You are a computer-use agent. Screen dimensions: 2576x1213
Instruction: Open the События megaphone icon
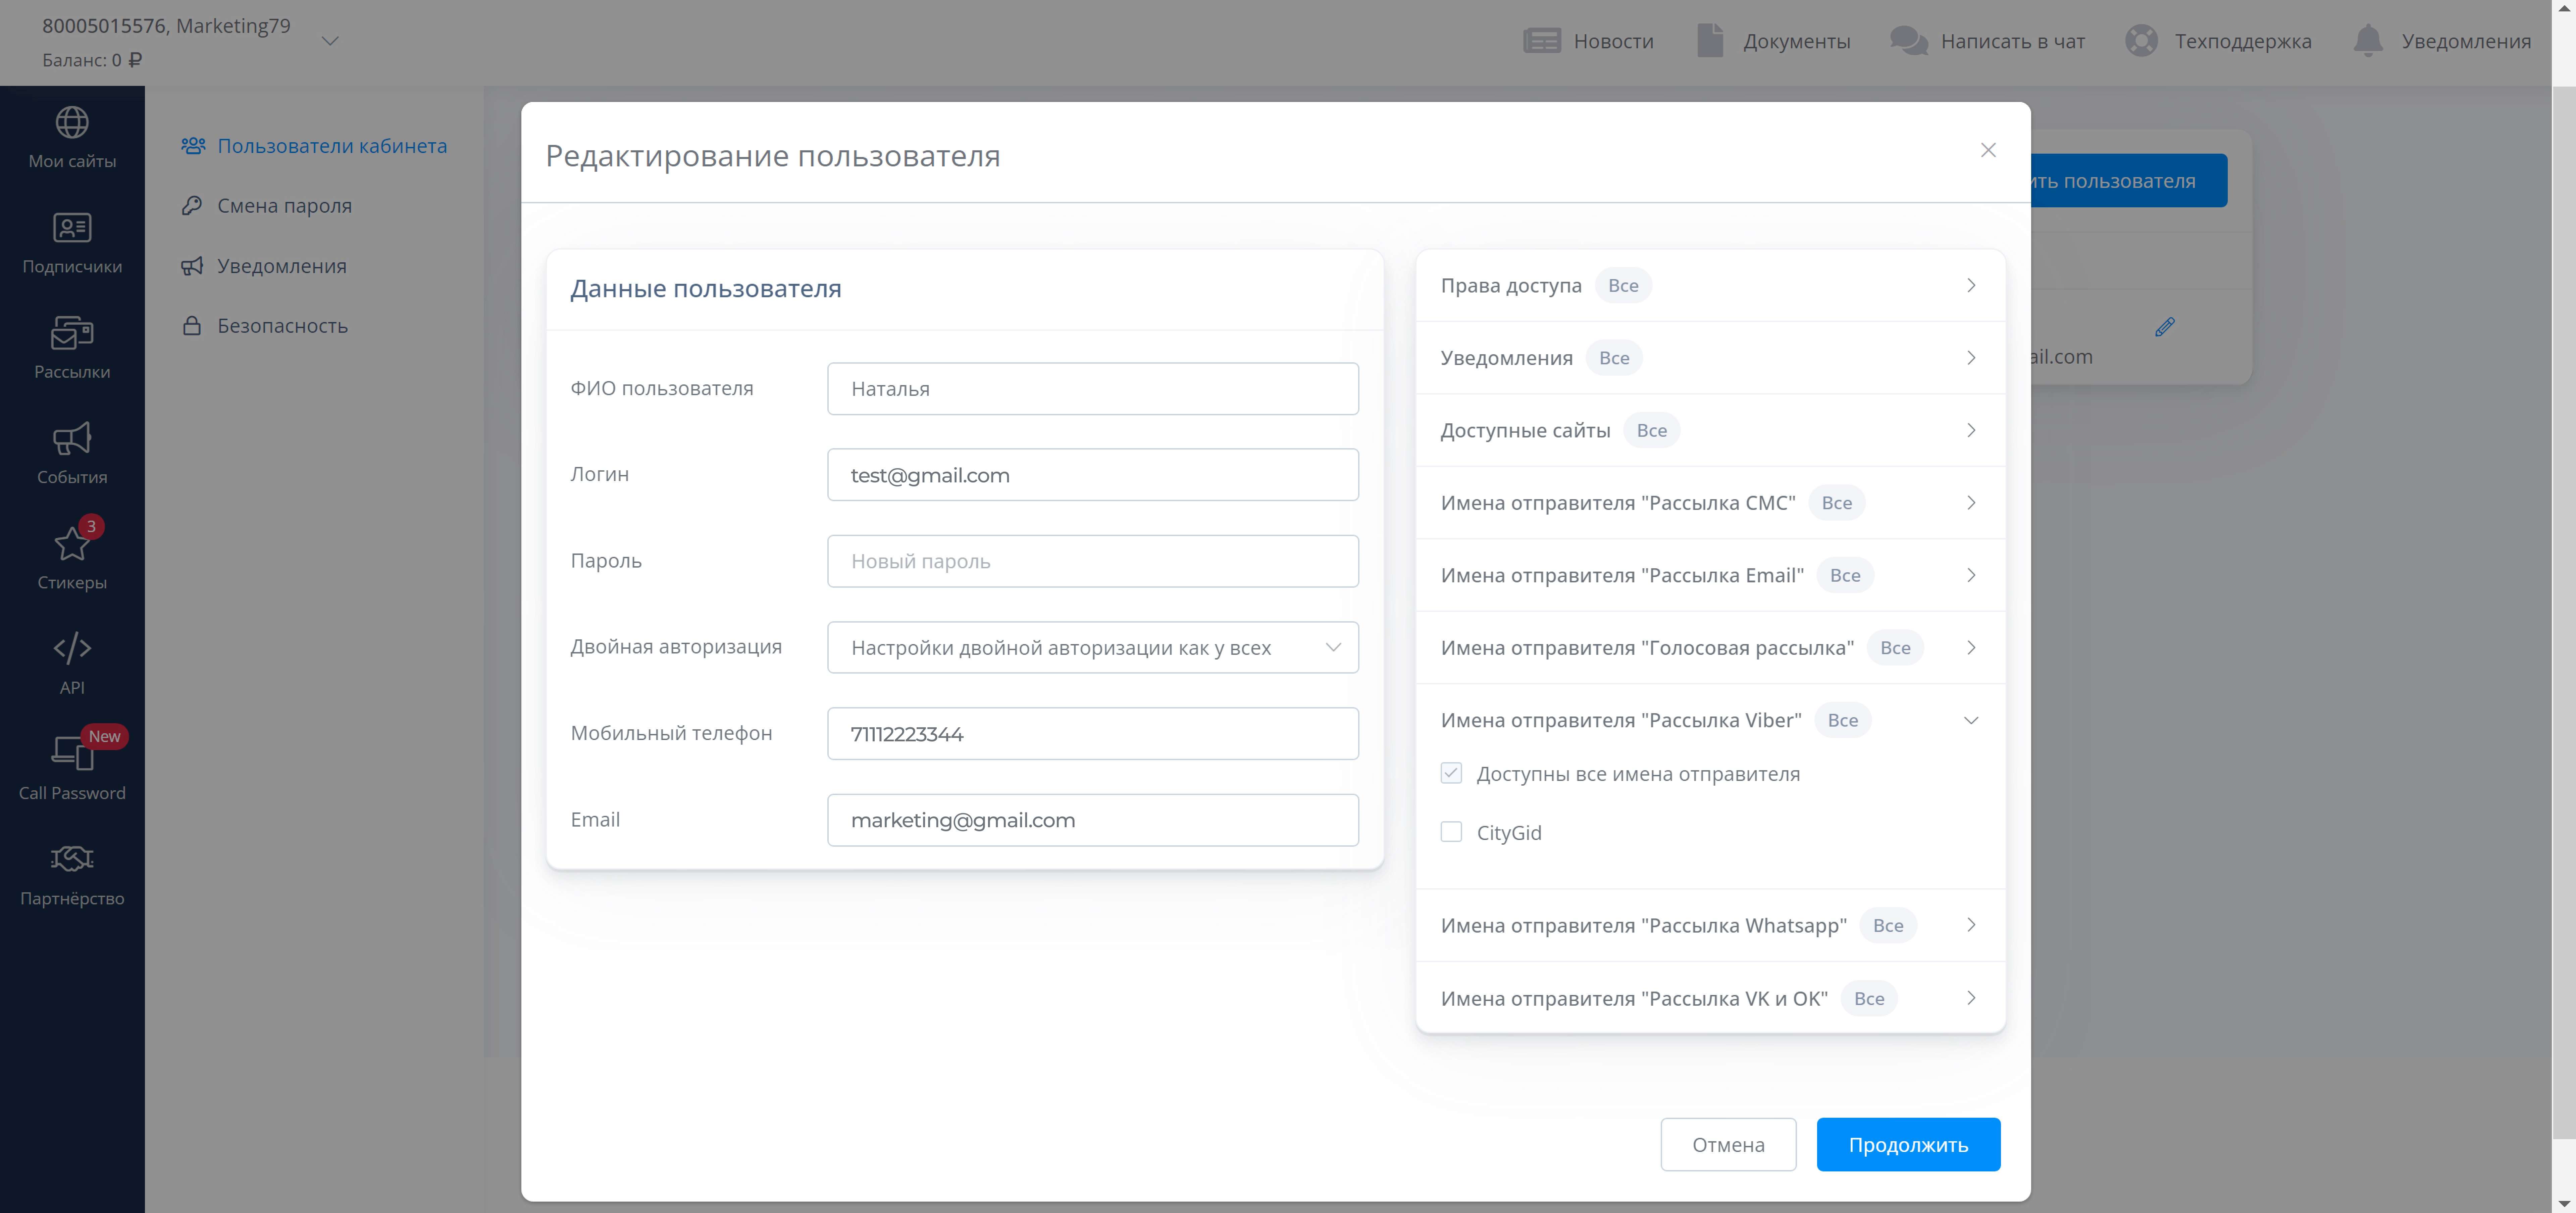pyautogui.click(x=72, y=438)
